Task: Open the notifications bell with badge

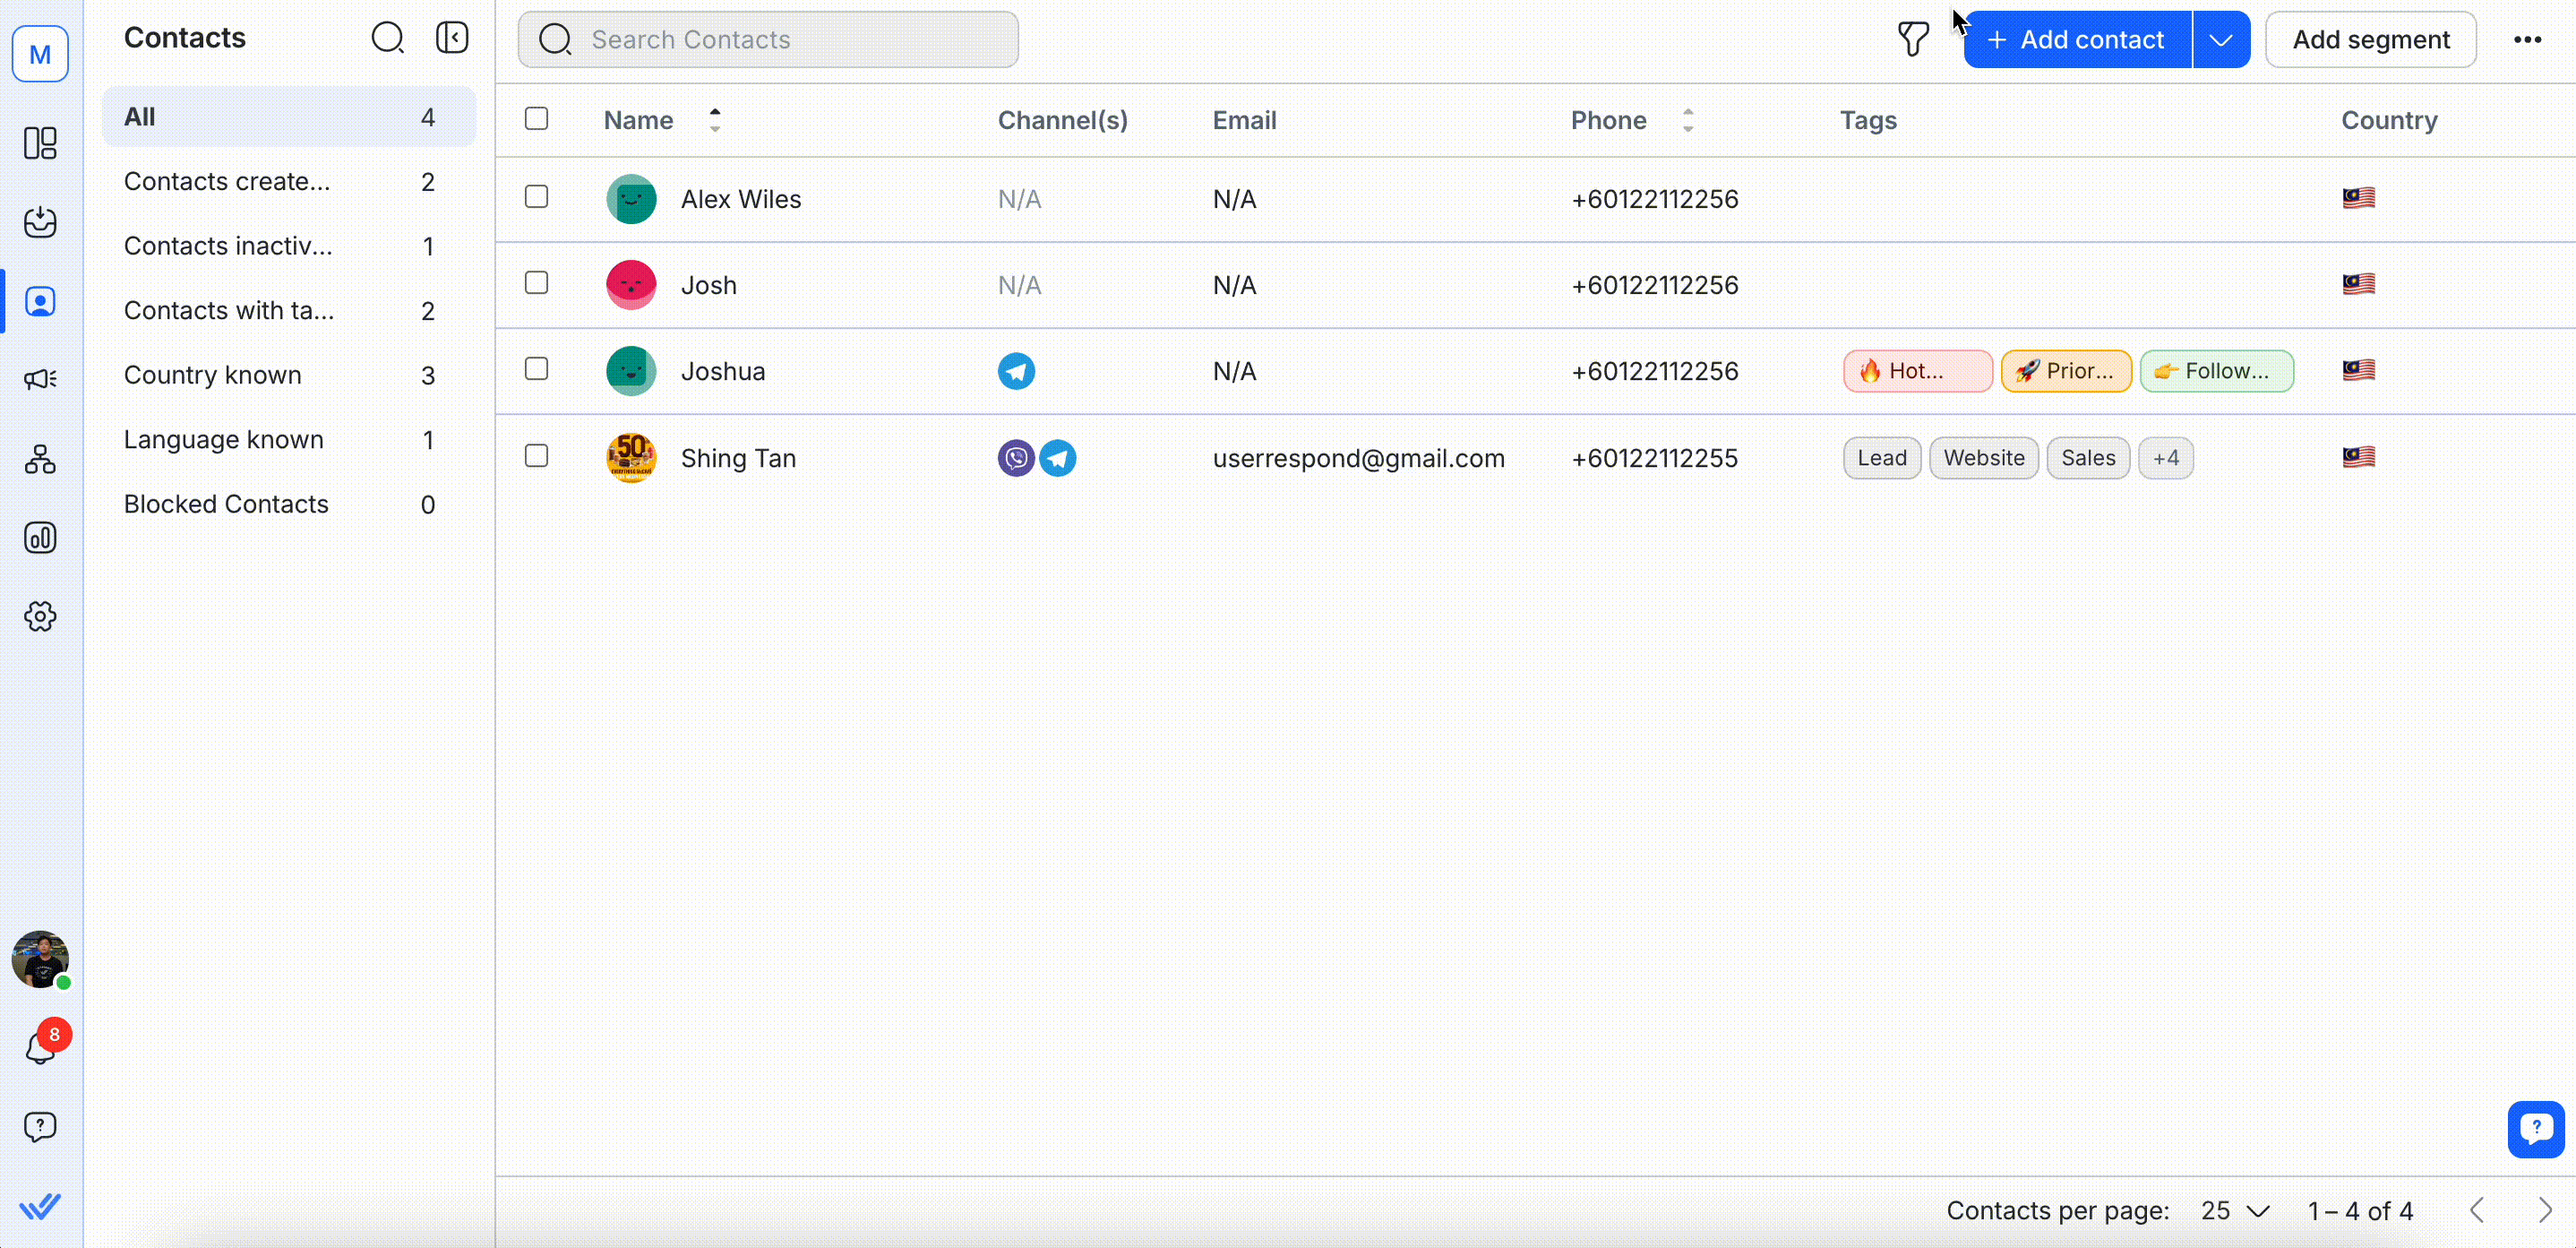Action: click(x=40, y=1047)
